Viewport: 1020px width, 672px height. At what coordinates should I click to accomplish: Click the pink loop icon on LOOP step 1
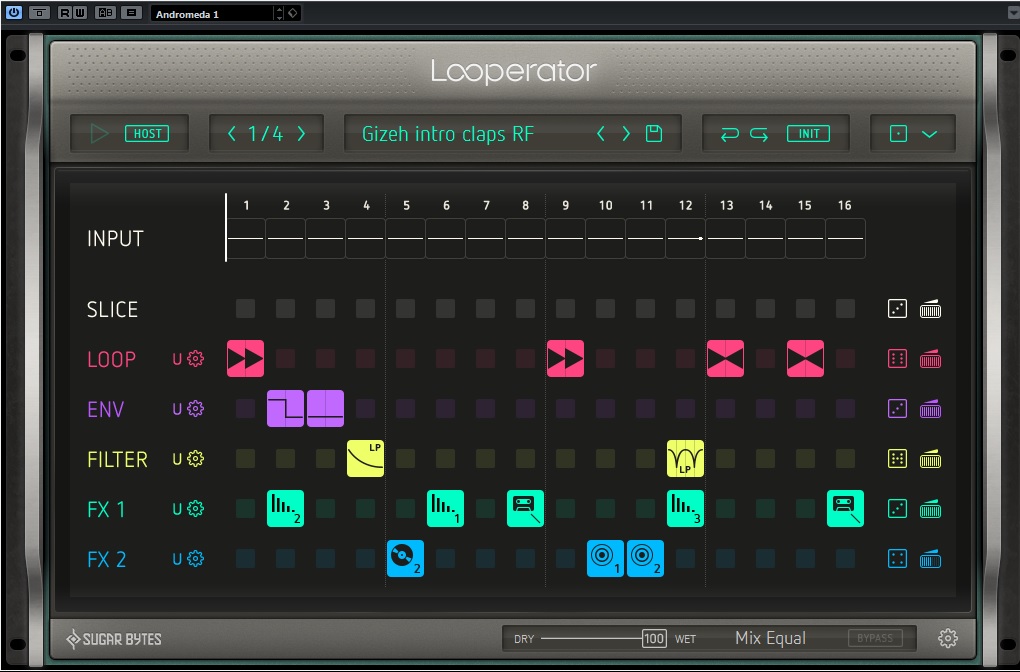point(245,358)
